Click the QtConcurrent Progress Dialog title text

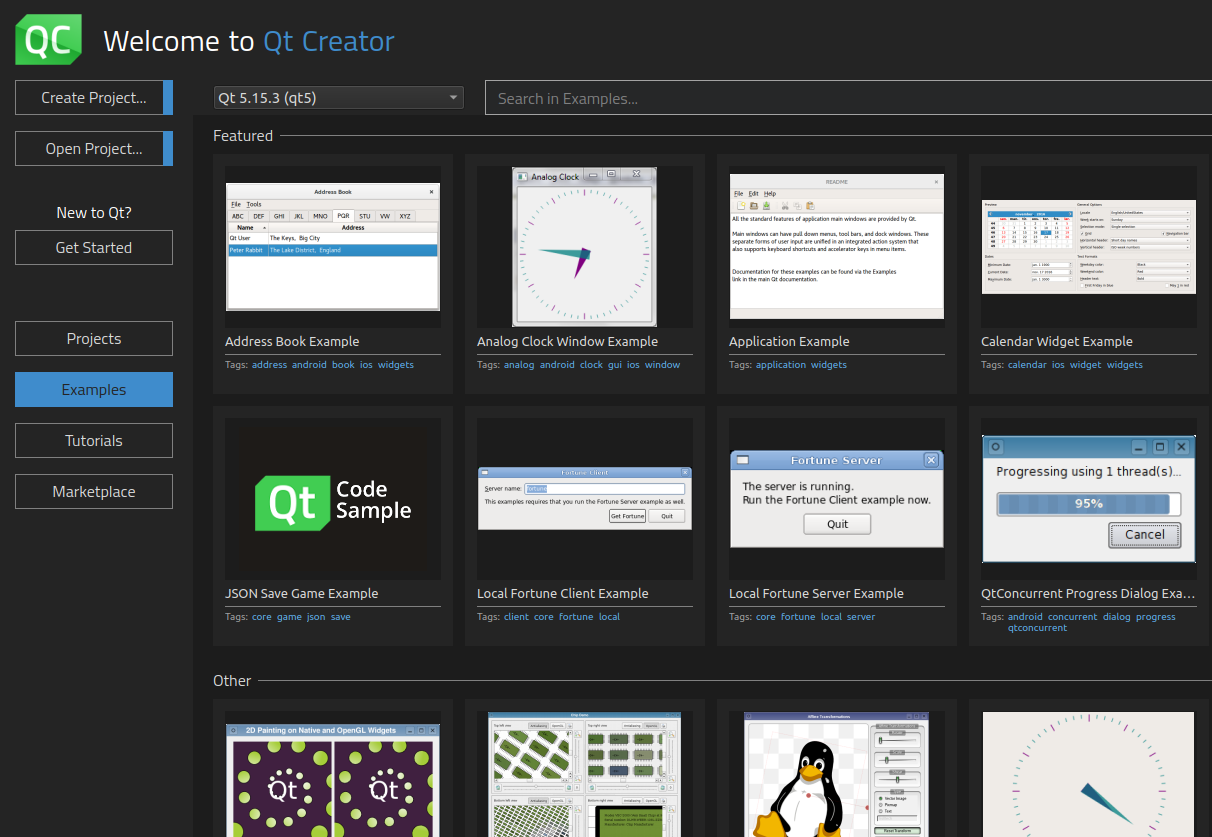point(1088,594)
